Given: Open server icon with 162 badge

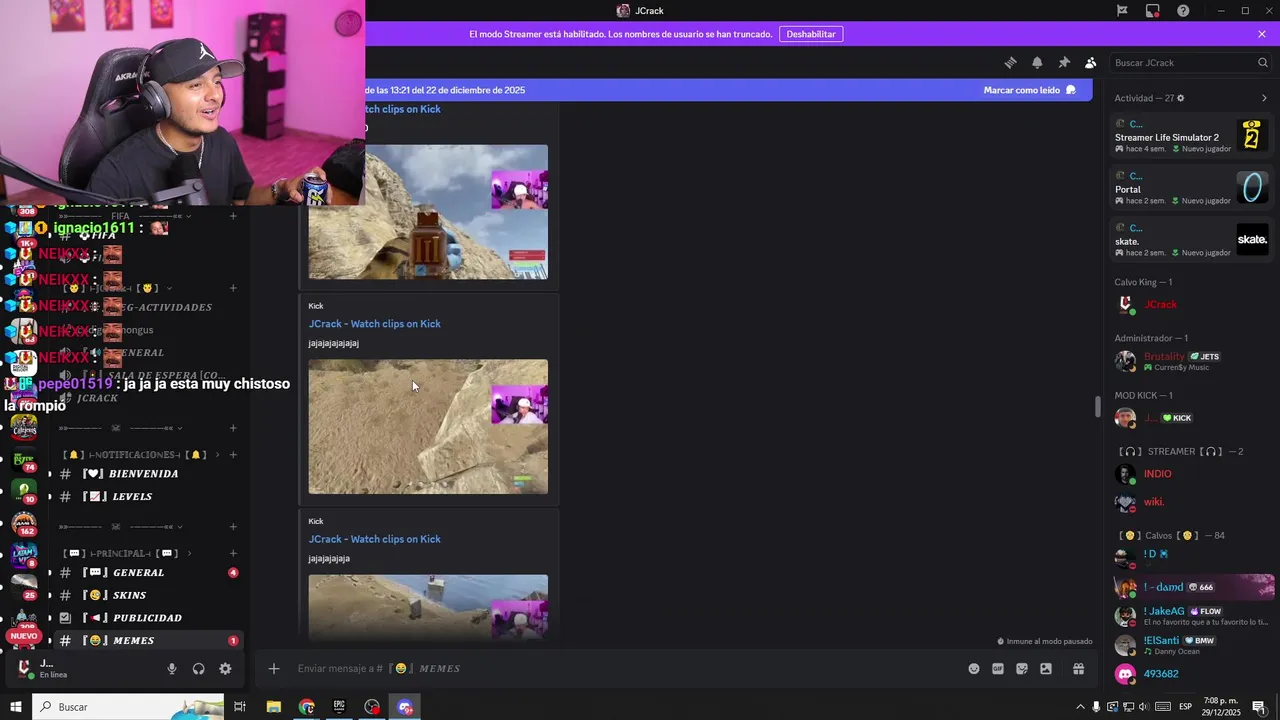Looking at the screenshot, I should (x=23, y=522).
